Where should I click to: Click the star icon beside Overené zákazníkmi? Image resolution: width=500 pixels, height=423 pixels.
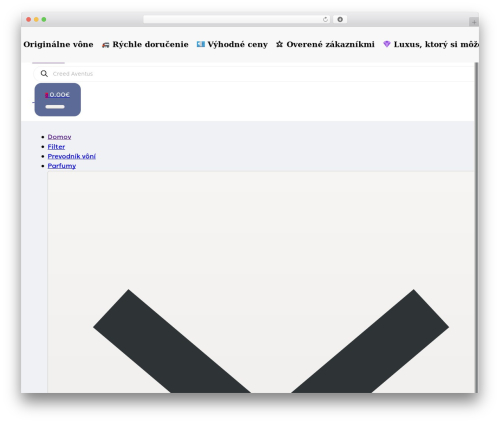tap(279, 44)
